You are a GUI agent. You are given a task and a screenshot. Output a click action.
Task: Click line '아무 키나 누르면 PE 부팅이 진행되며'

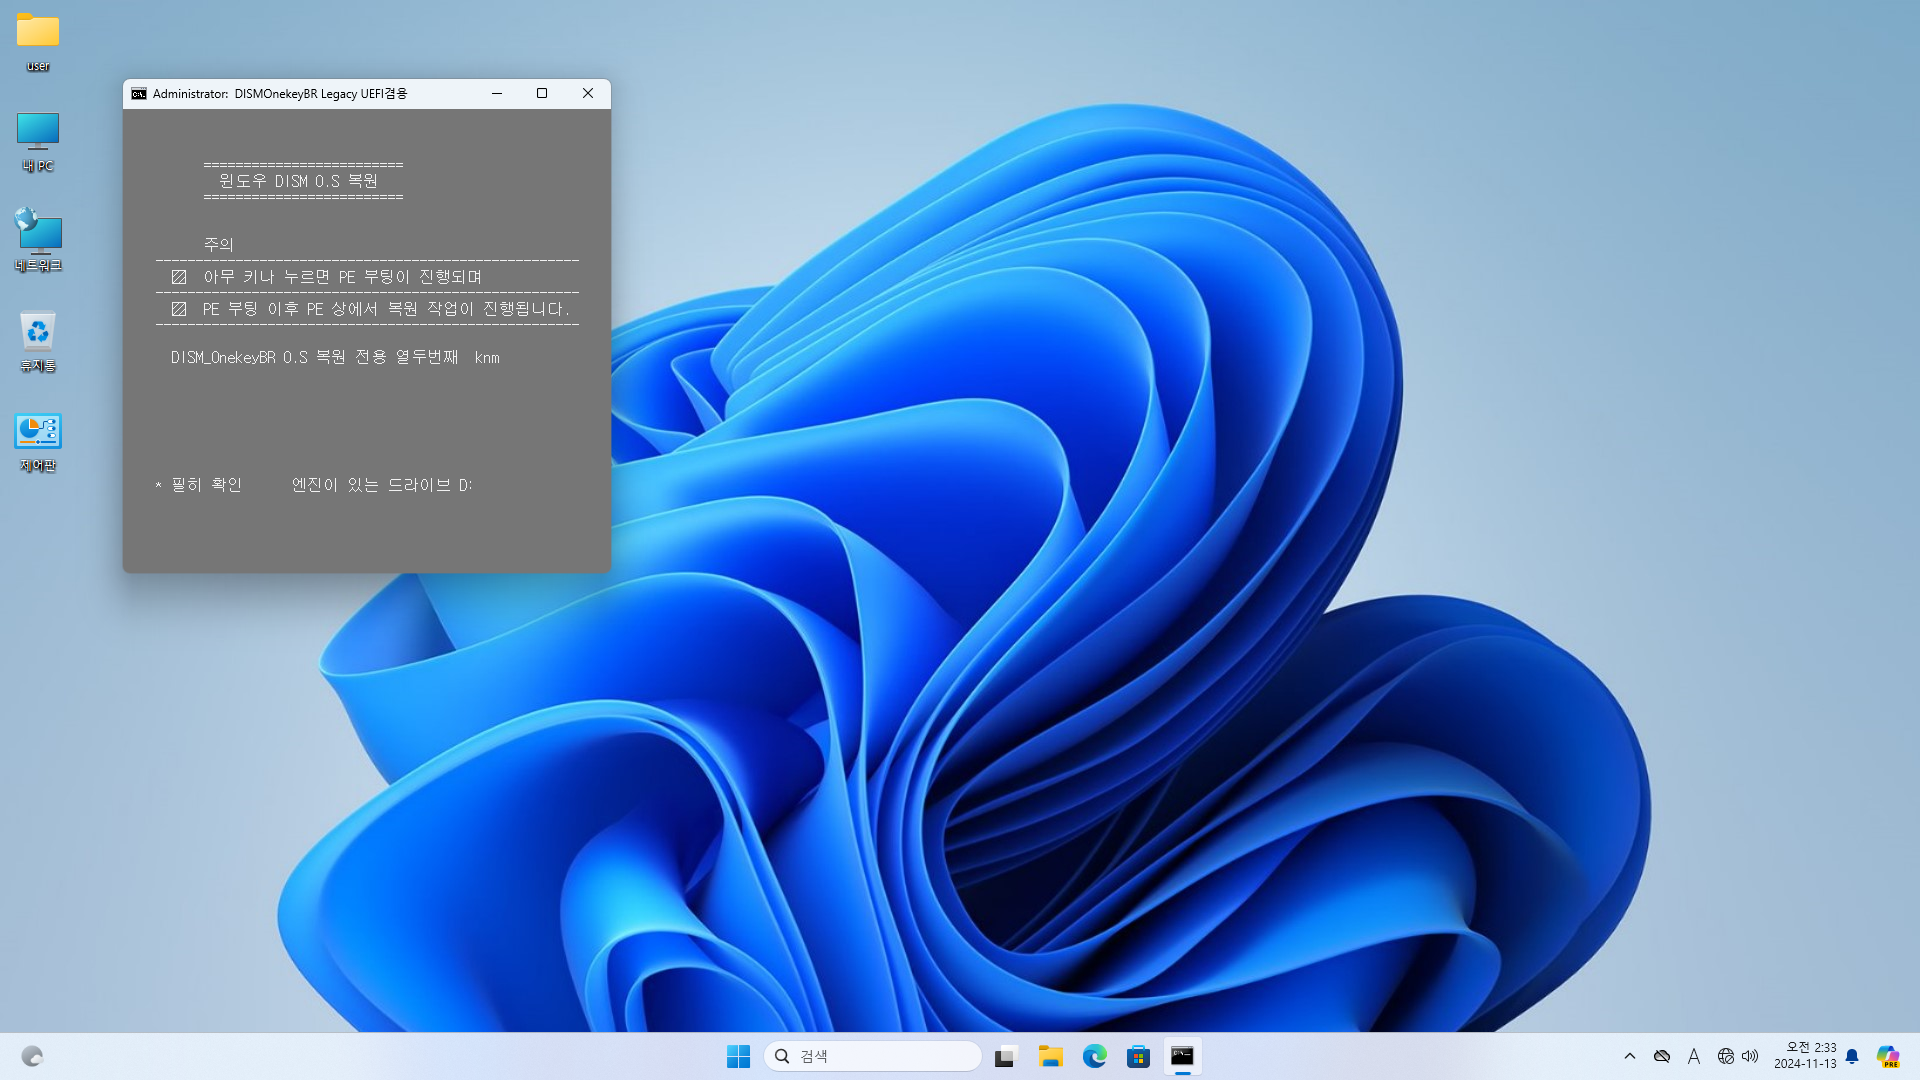tap(342, 277)
